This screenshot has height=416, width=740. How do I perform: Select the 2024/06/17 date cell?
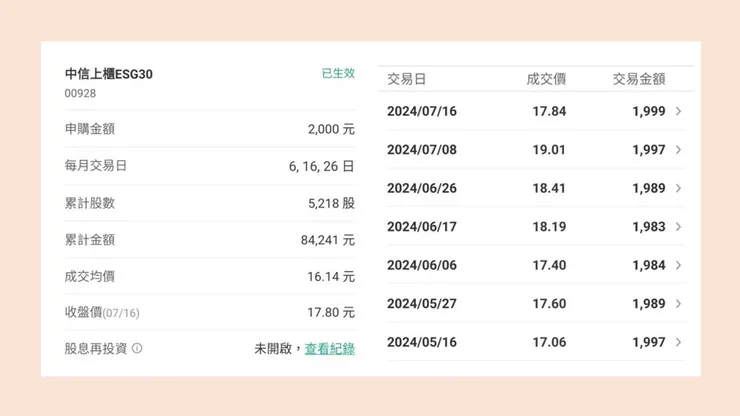422,227
